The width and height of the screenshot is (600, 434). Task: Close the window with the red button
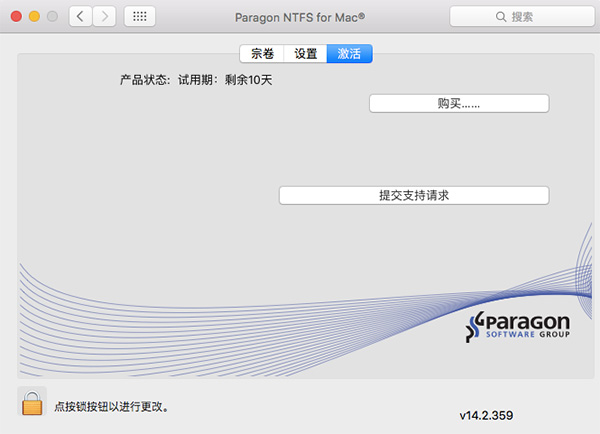click(x=16, y=16)
